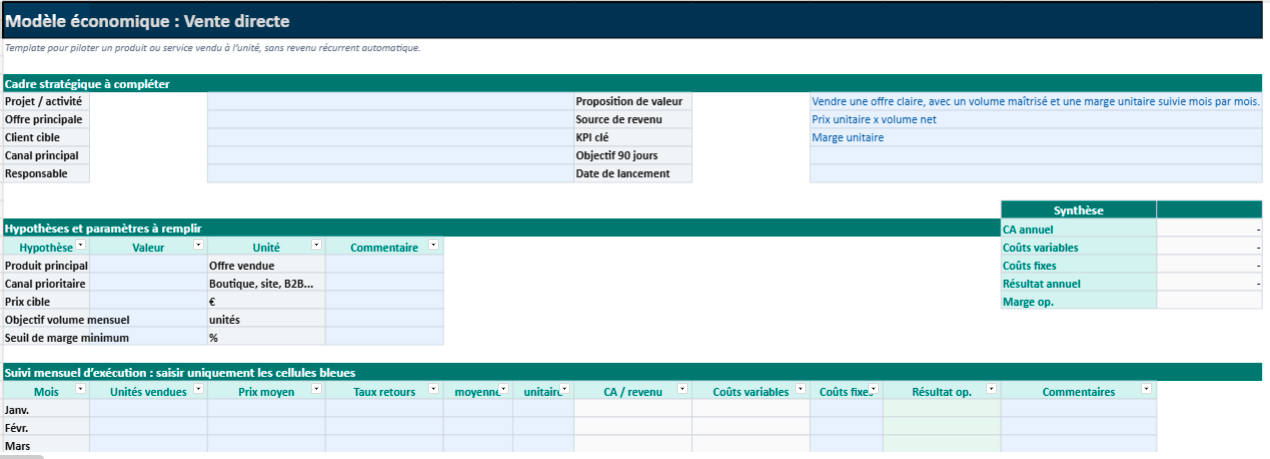
Task: Open the Coûts variables column filter
Action: click(800, 390)
